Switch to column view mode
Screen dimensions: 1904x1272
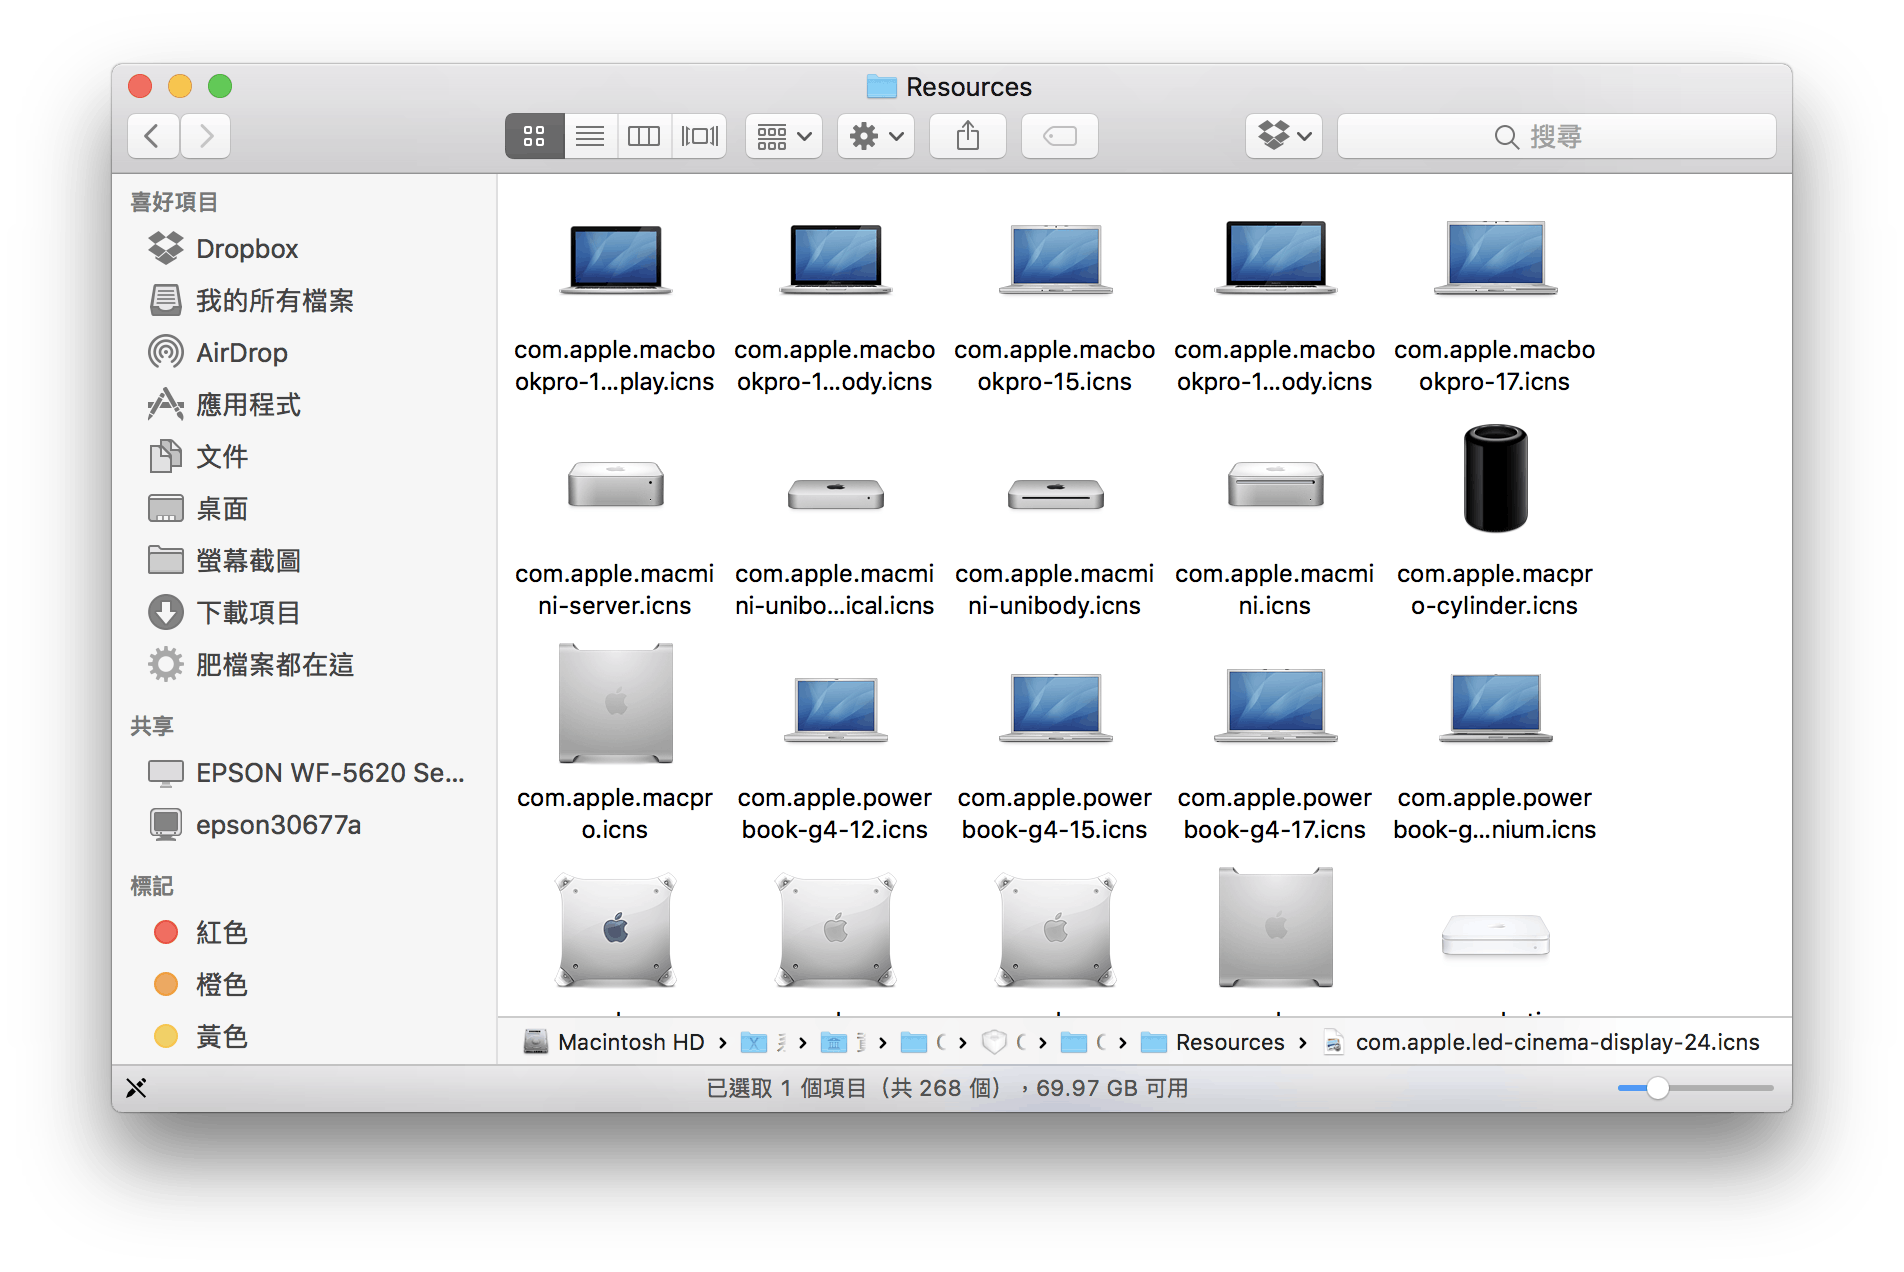coord(644,136)
